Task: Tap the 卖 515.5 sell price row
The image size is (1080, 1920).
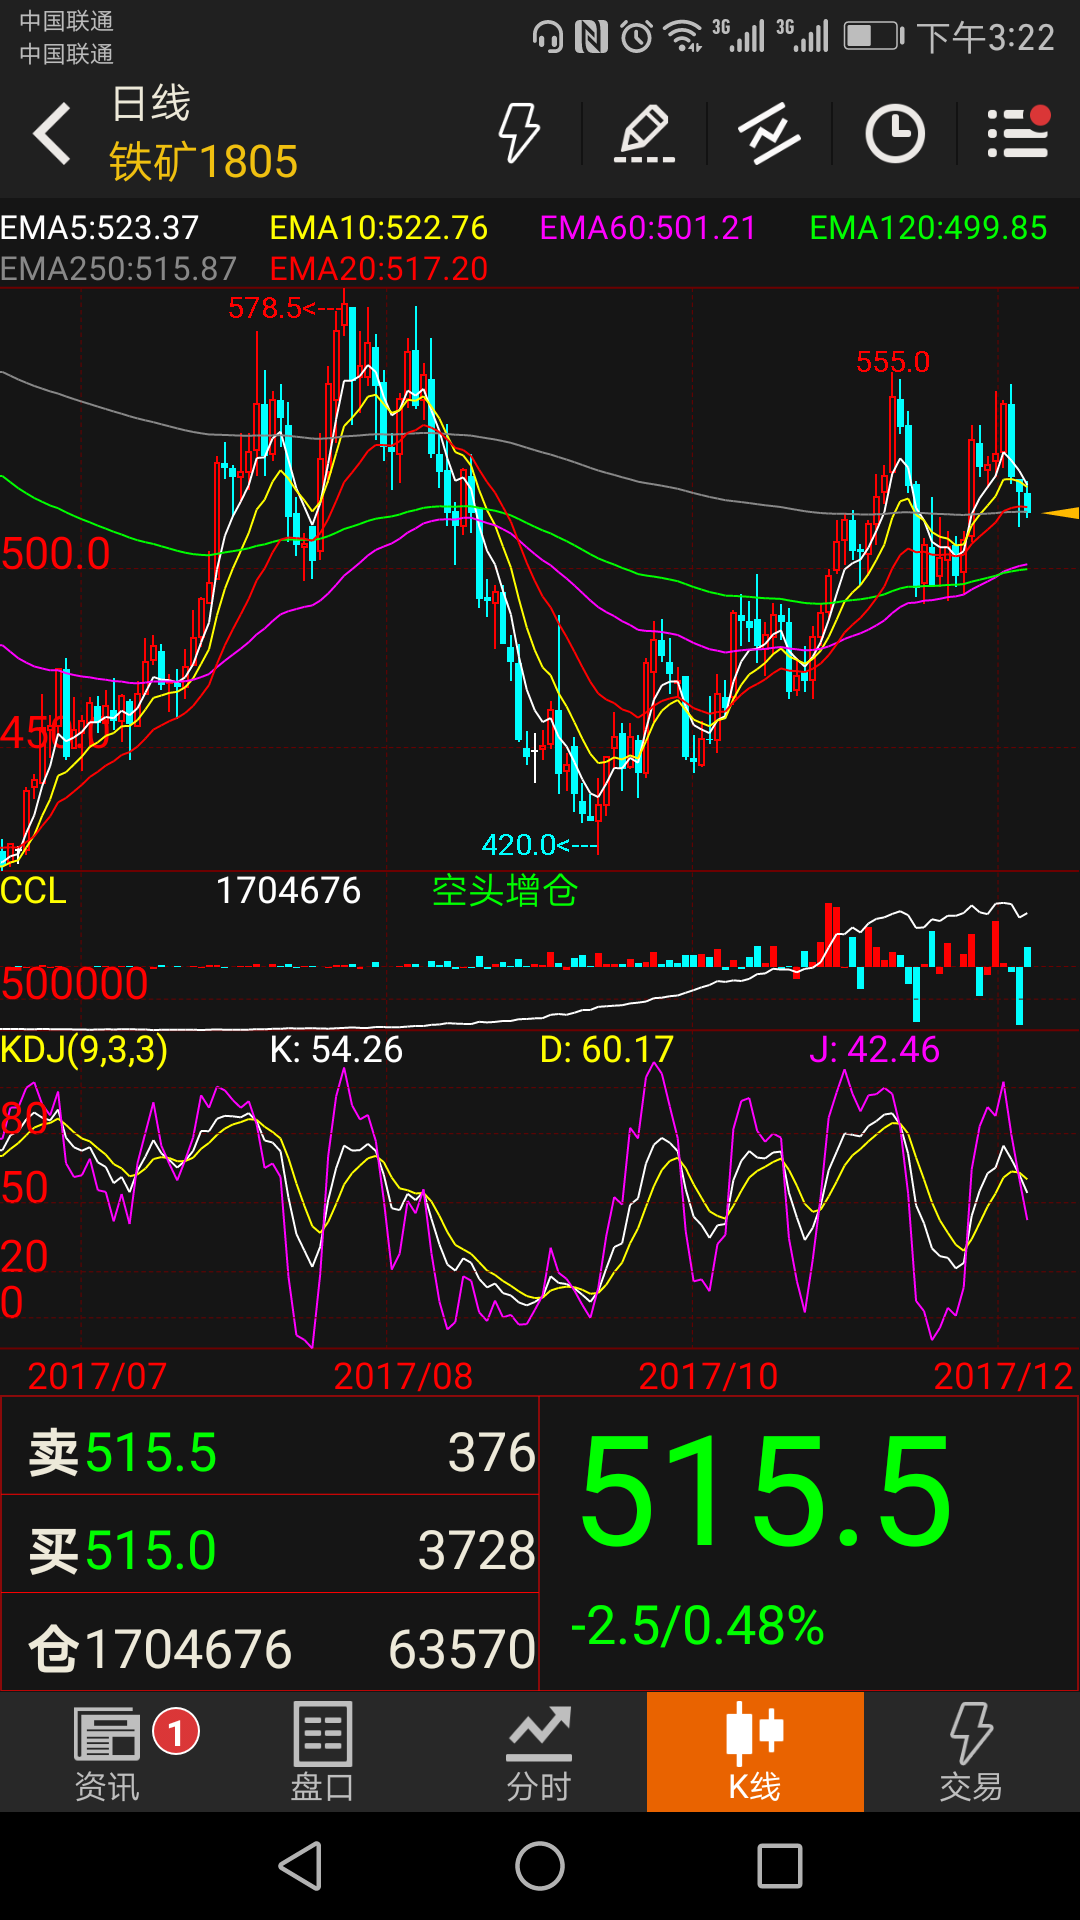Action: pos(270,1452)
